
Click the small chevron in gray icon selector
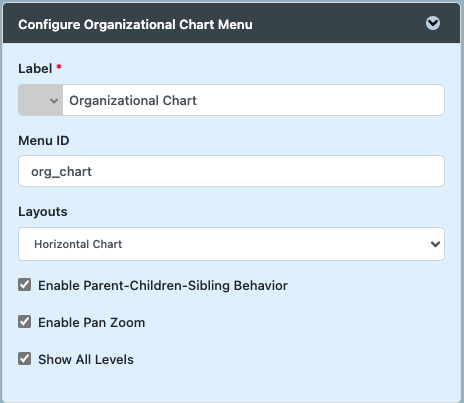click(x=54, y=101)
